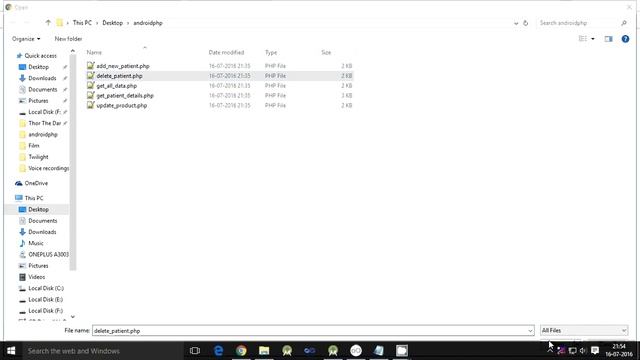Open Videos under This PC

(36, 277)
